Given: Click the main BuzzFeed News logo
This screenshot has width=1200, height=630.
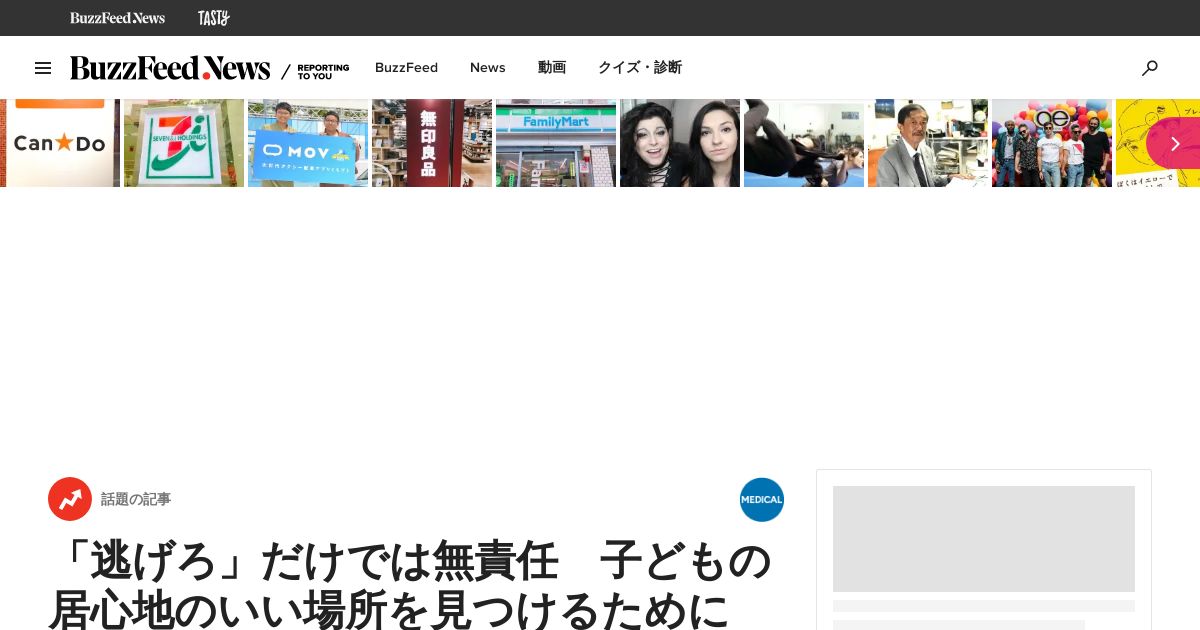Looking at the screenshot, I should (170, 68).
